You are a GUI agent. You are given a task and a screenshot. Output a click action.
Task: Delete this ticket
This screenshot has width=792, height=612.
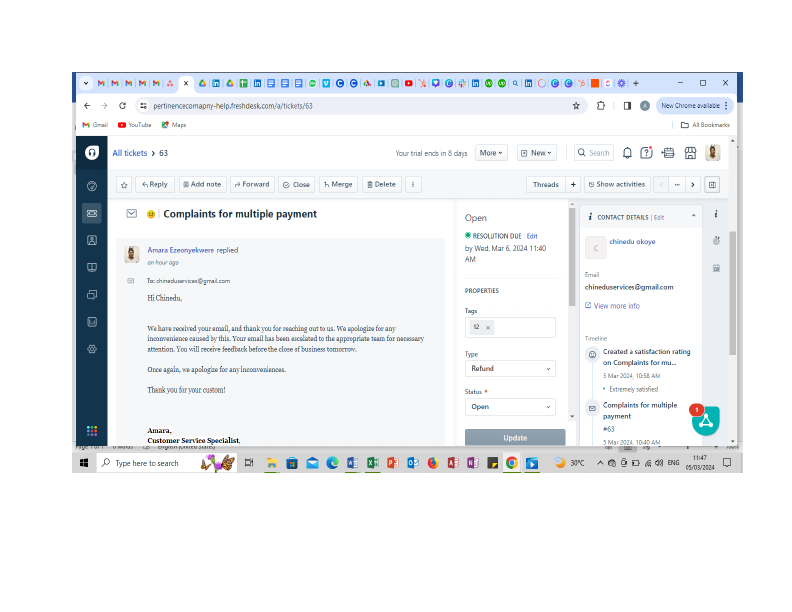coord(382,185)
